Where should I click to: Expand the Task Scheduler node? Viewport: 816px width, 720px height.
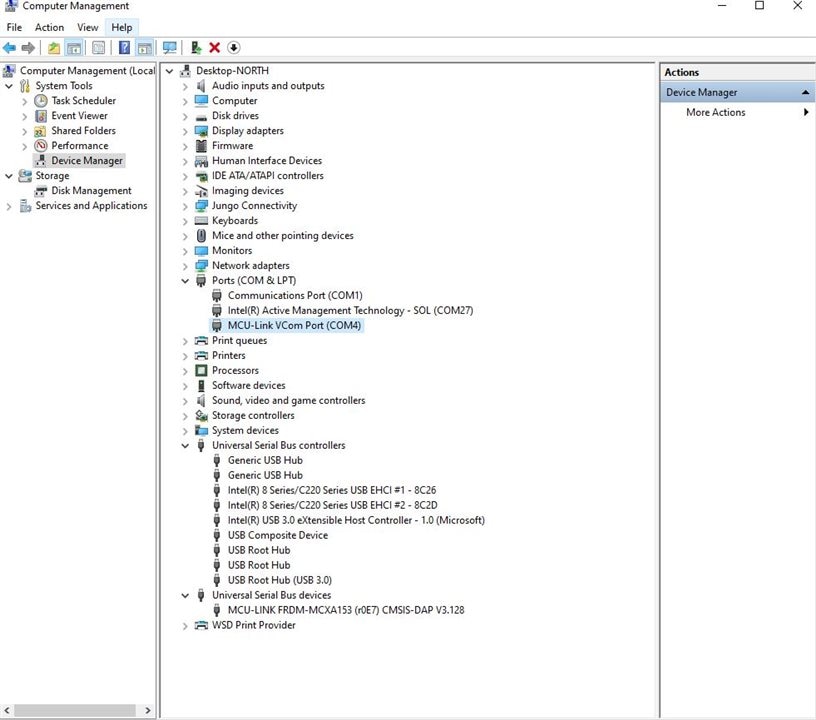pyautogui.click(x=24, y=101)
